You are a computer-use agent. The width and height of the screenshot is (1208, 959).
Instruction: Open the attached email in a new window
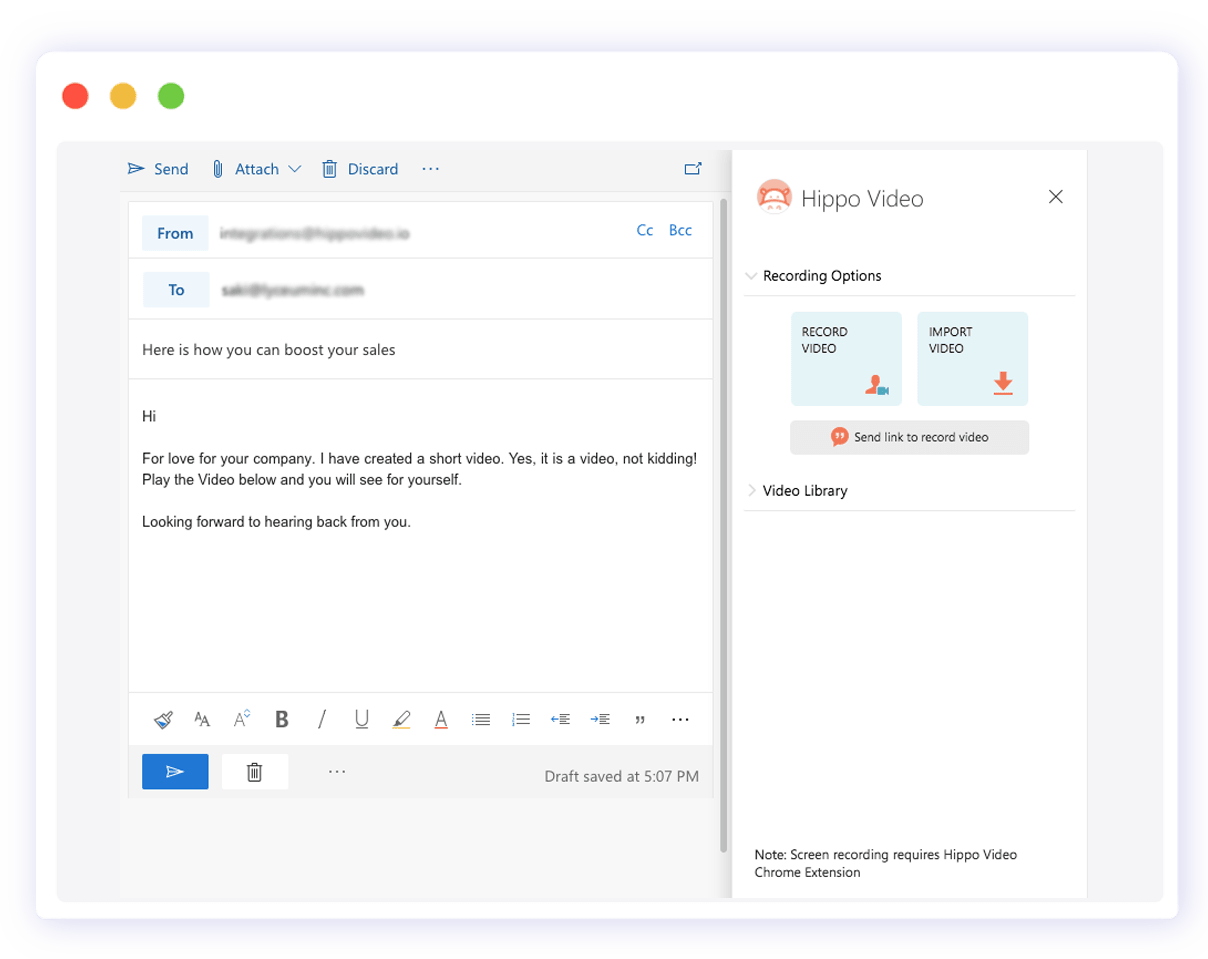pos(693,168)
